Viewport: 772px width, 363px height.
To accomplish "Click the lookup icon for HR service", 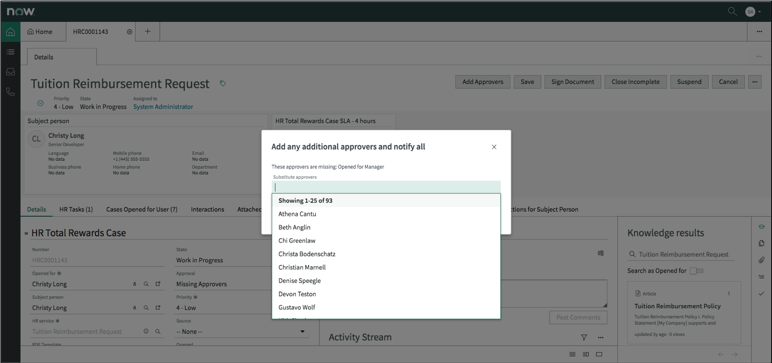I will click(158, 331).
